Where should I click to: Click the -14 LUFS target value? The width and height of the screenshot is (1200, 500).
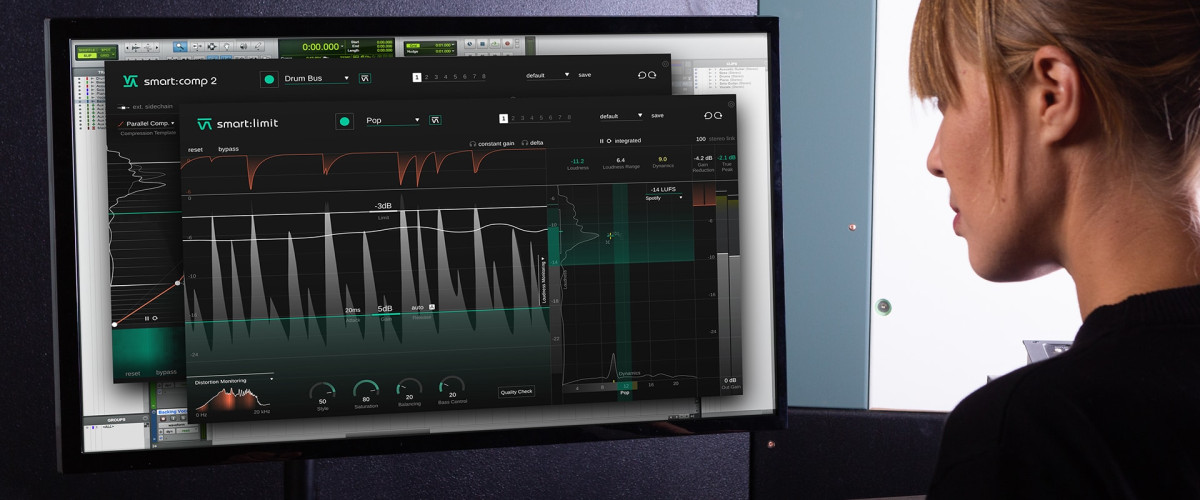tap(665, 188)
